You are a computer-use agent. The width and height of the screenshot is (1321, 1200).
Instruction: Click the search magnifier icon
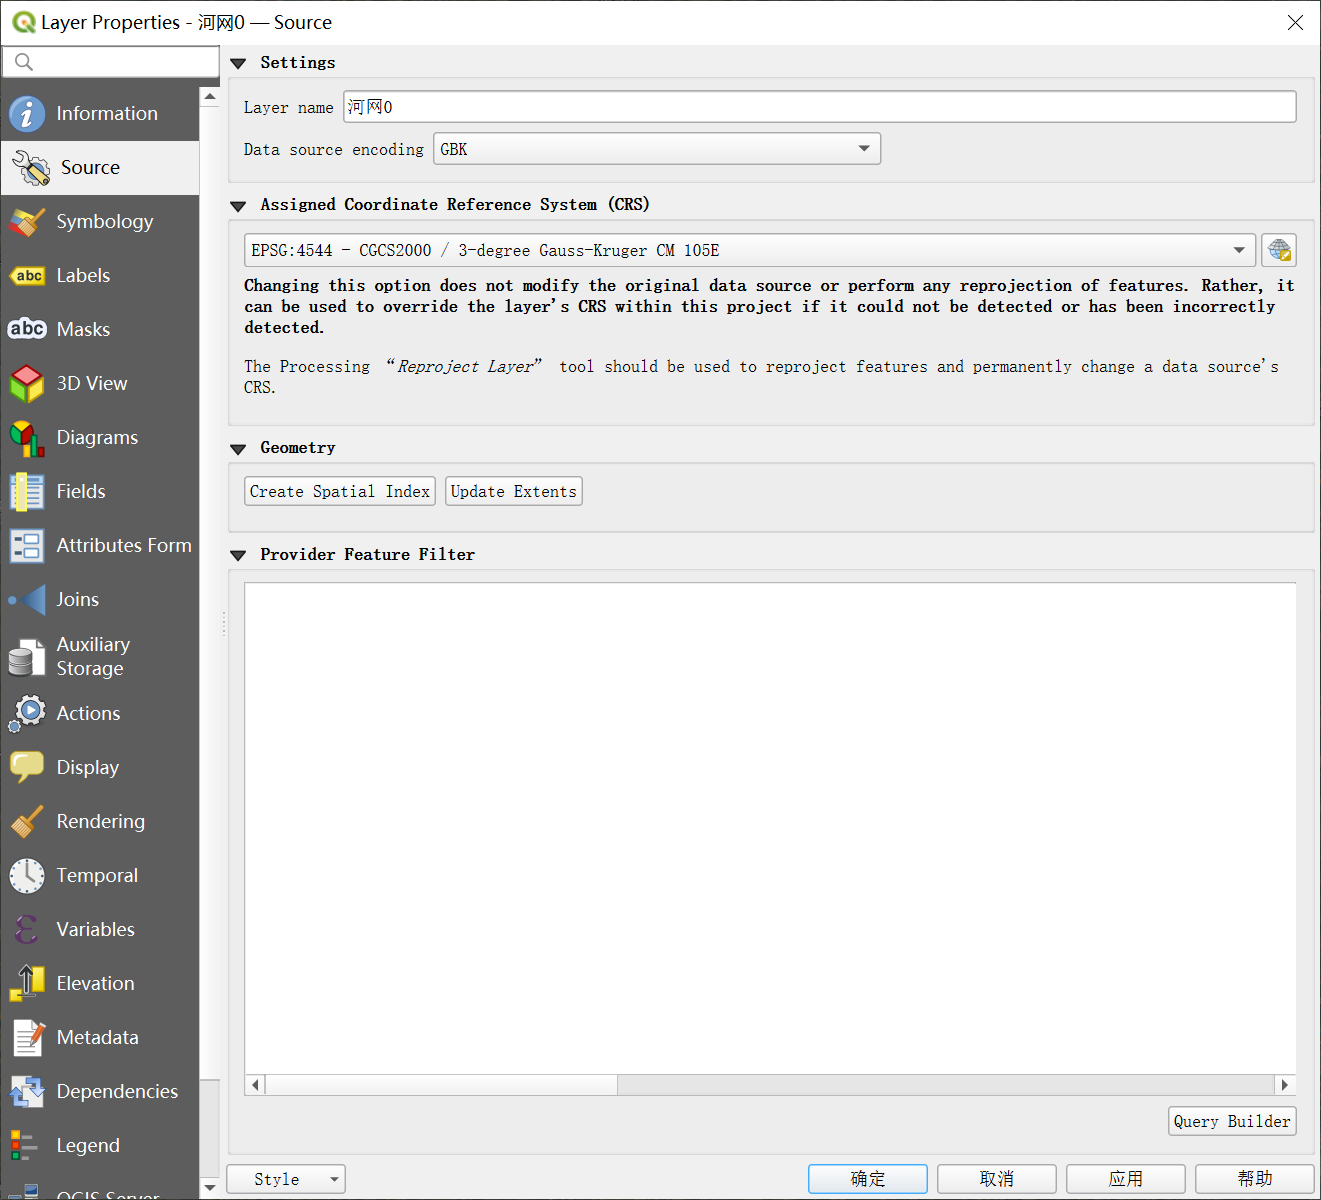(x=24, y=62)
